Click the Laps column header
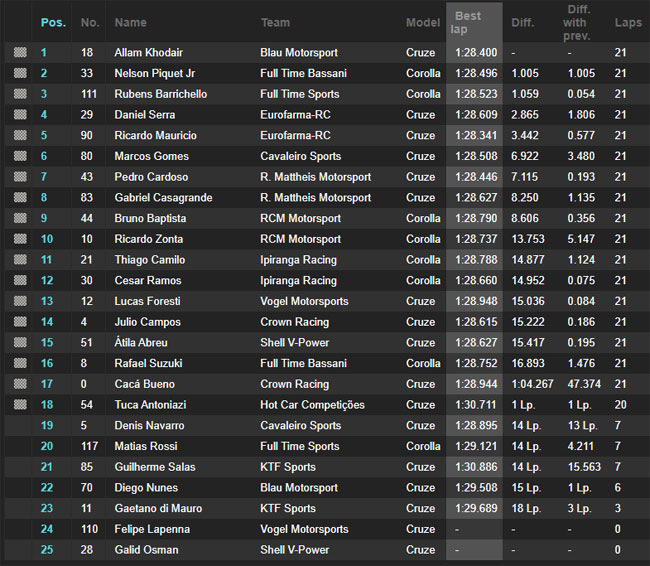 pos(628,22)
